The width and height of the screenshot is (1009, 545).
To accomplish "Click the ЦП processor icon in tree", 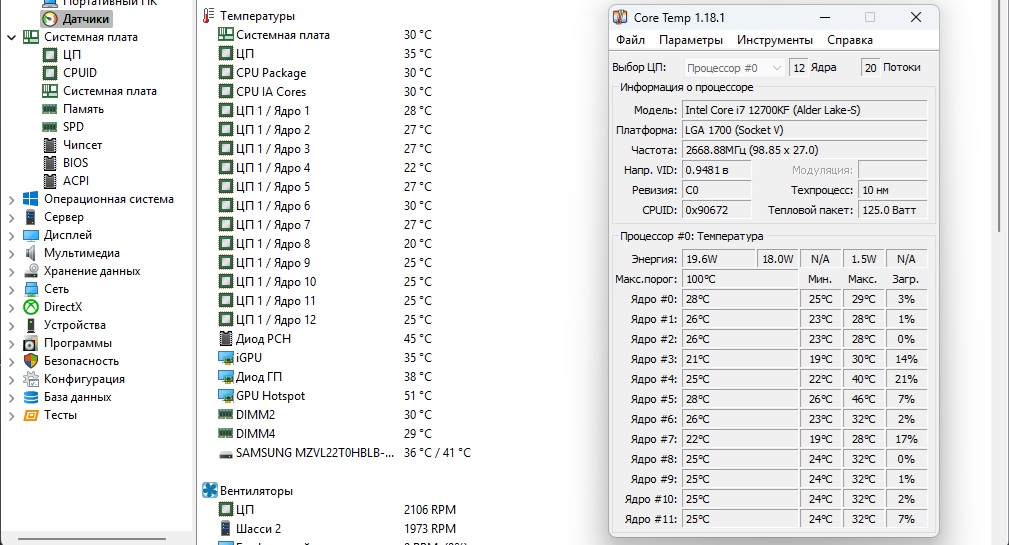I will click(51, 55).
